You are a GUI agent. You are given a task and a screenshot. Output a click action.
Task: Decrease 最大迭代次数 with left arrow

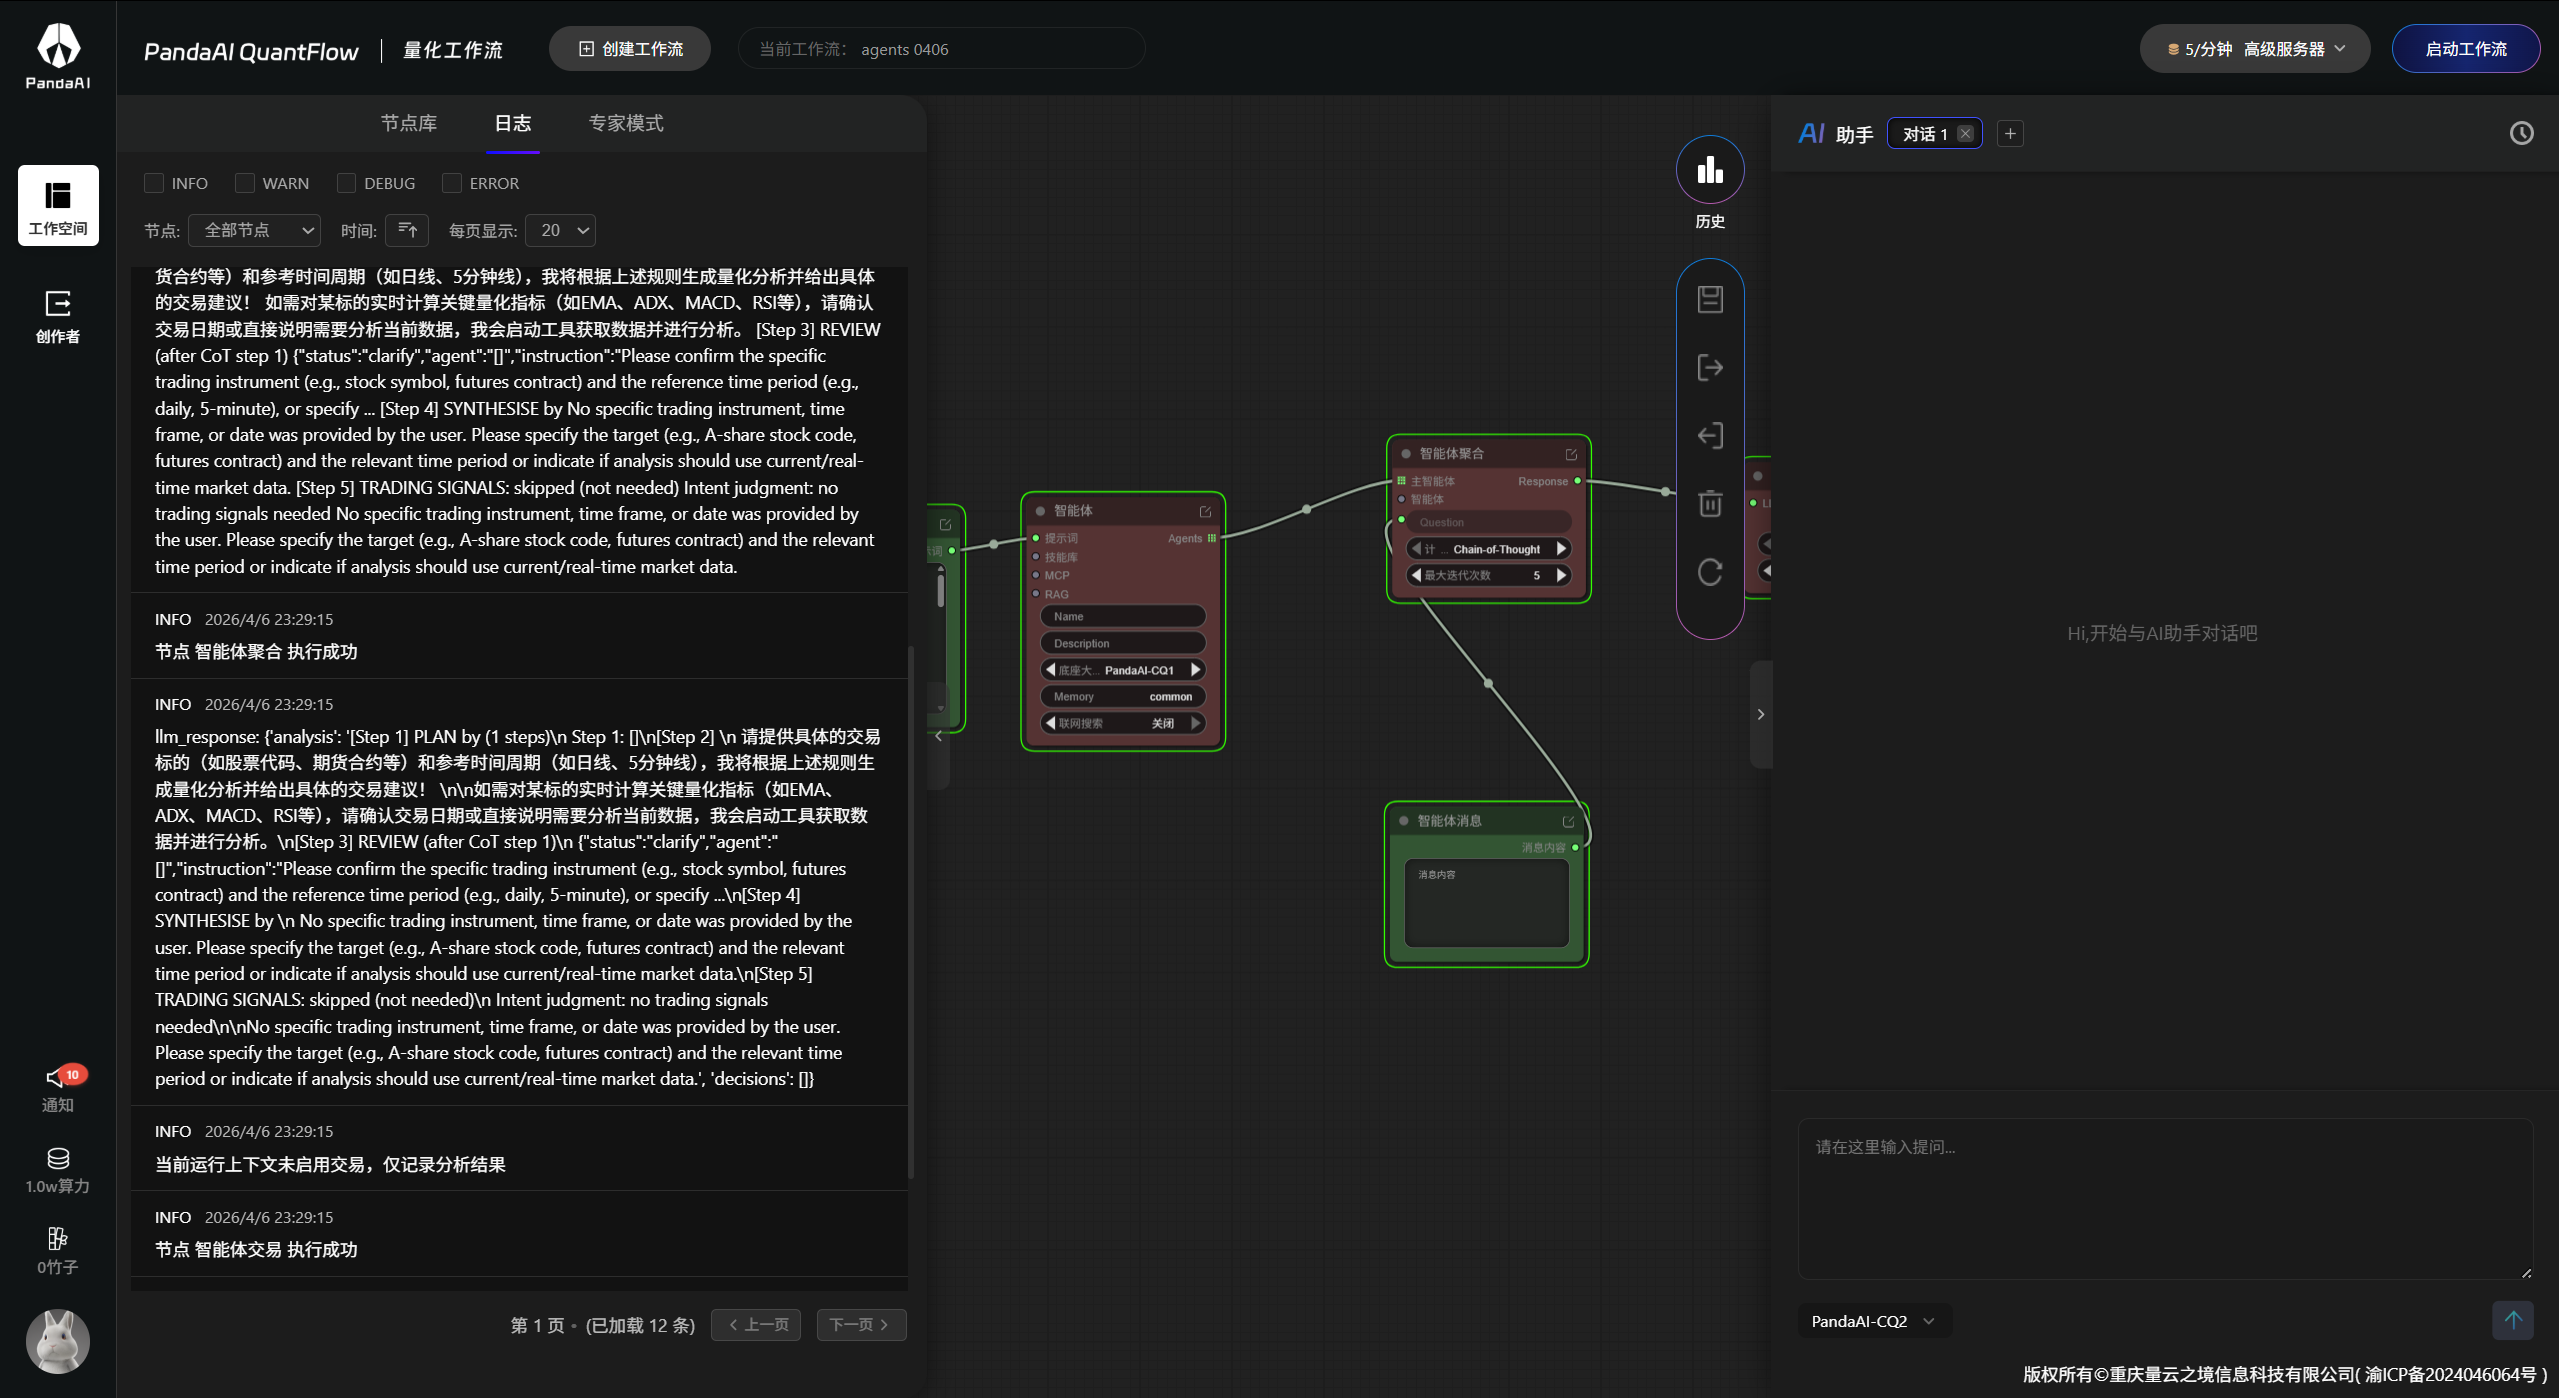click(1416, 575)
